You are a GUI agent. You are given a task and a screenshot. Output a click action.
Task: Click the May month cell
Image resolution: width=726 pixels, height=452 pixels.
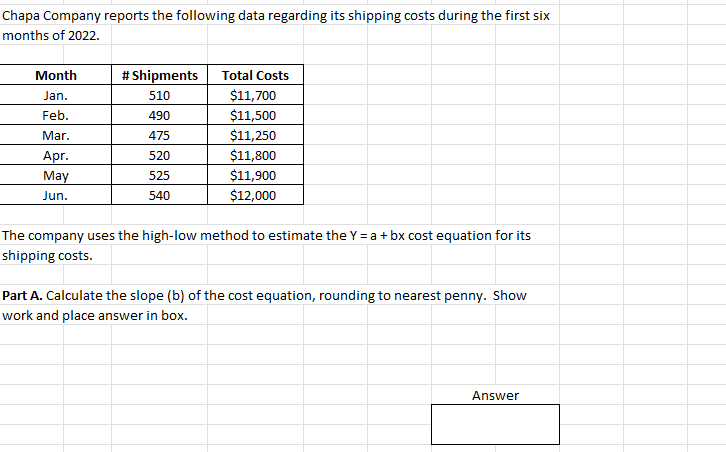click(56, 175)
